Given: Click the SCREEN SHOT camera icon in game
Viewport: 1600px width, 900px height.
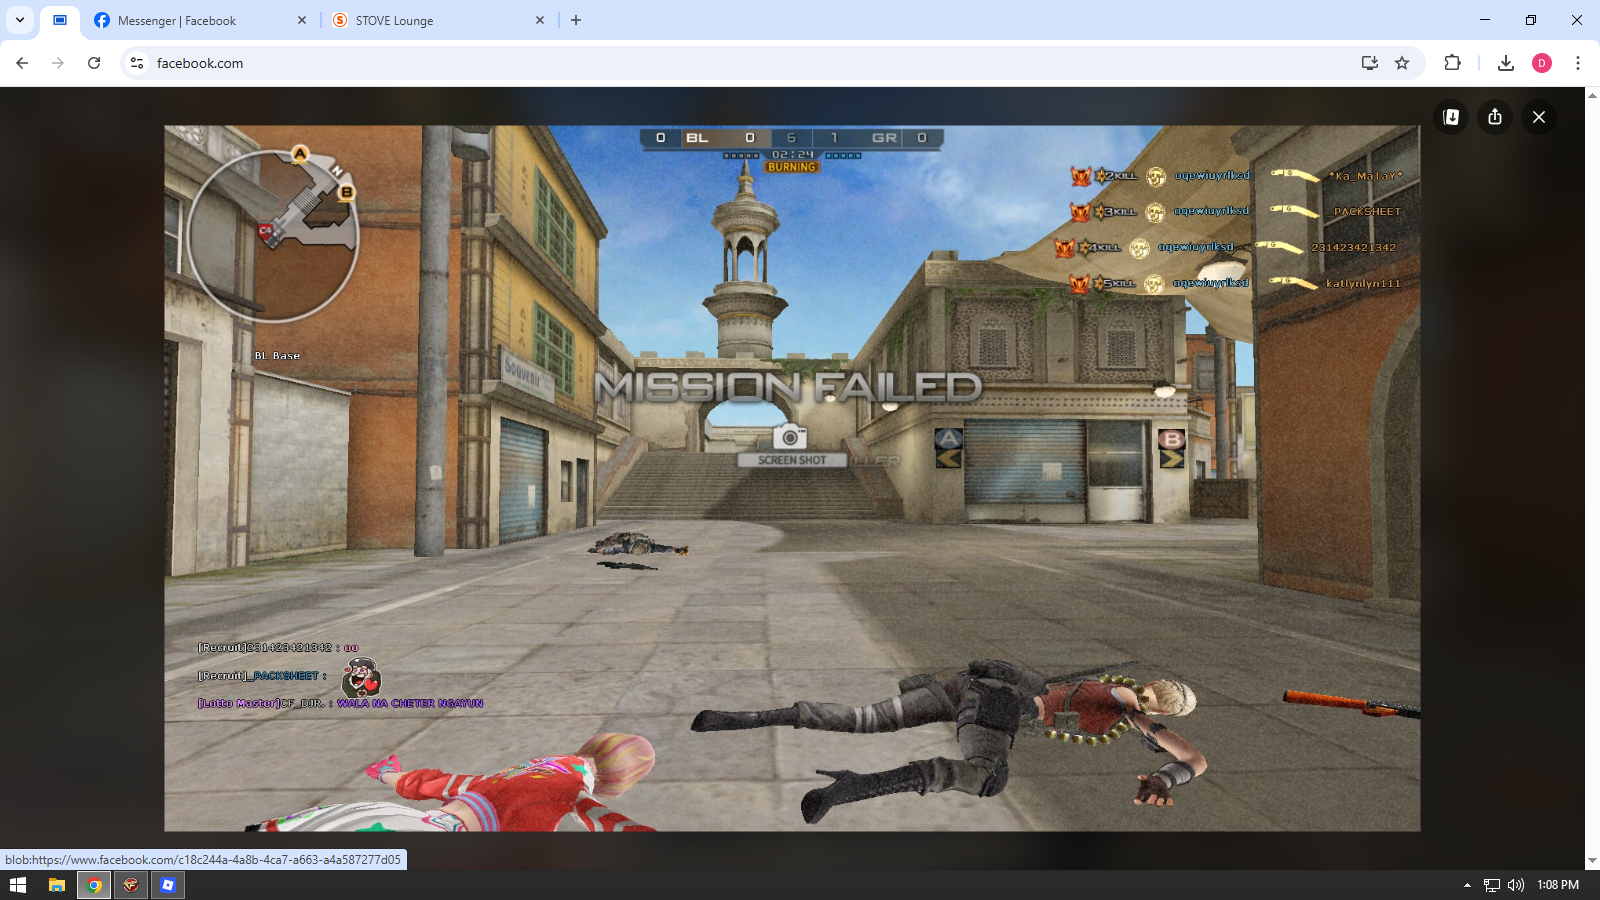Looking at the screenshot, I should tap(790, 436).
